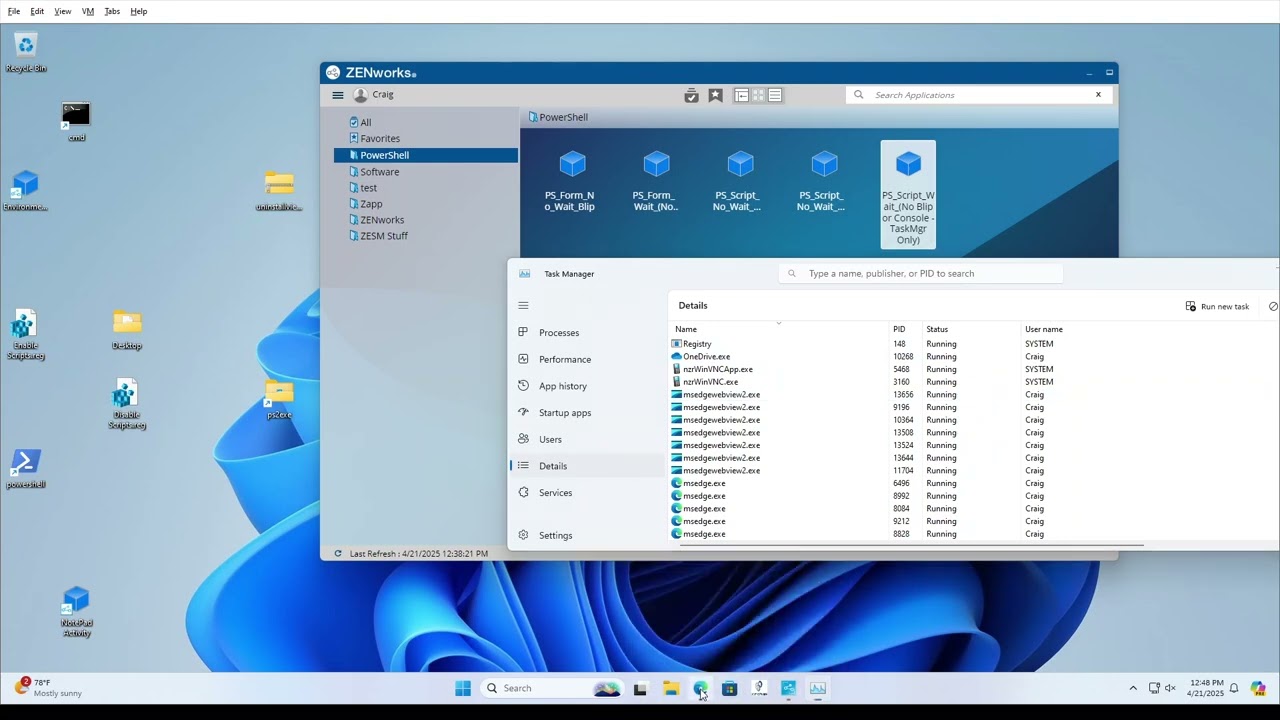Clear the Search Applications field with the X

(x=1098, y=95)
